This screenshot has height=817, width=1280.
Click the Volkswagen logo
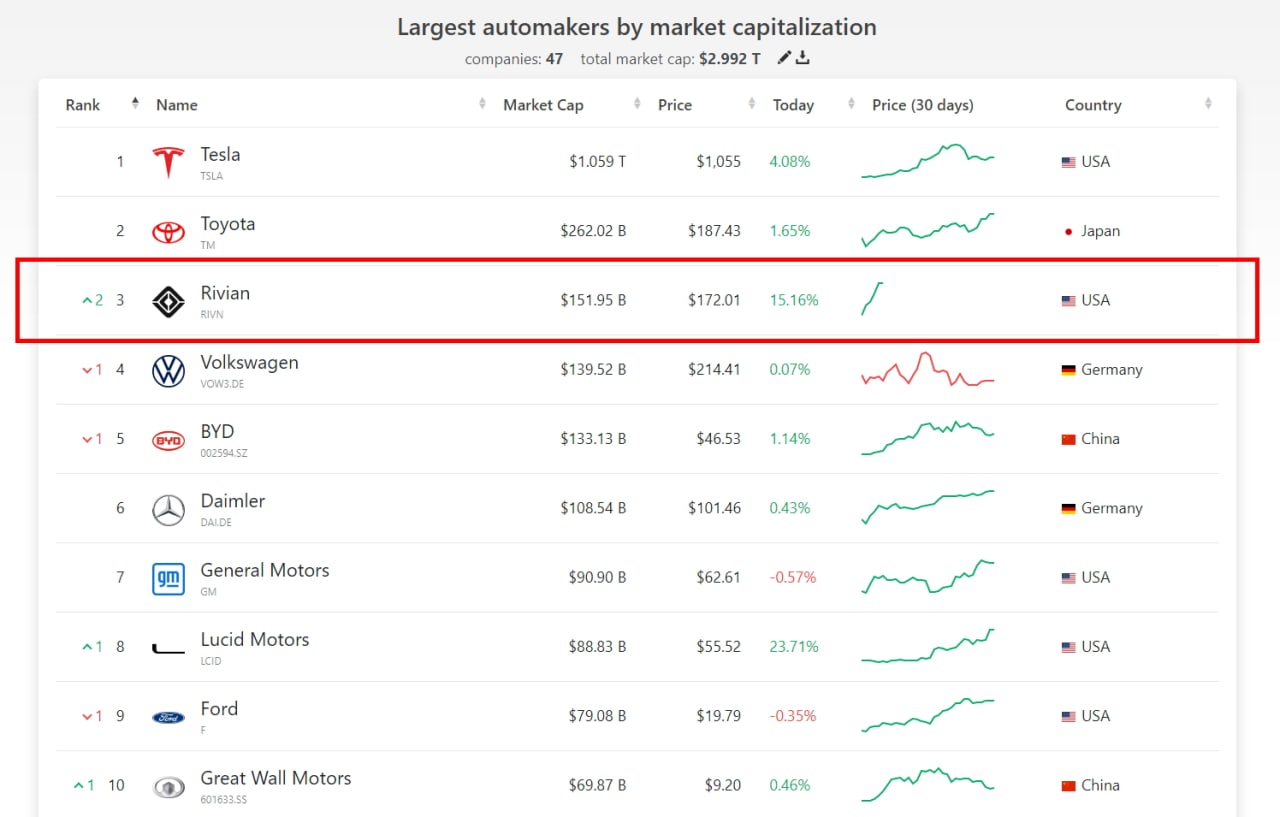tap(168, 370)
